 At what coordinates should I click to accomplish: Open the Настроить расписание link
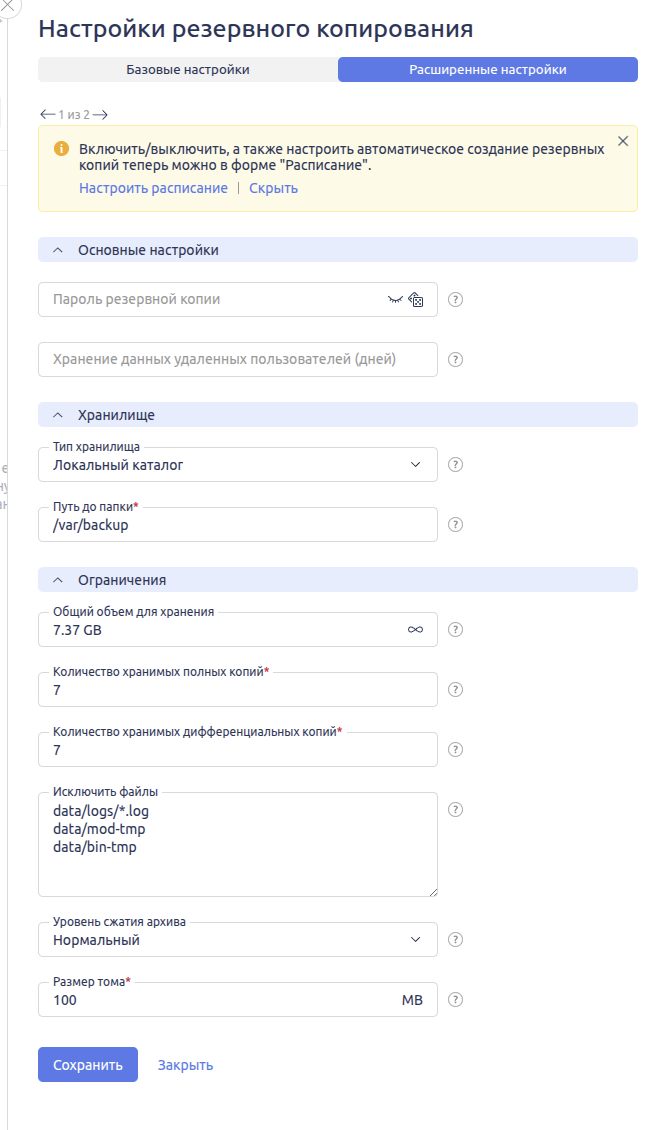(x=153, y=188)
